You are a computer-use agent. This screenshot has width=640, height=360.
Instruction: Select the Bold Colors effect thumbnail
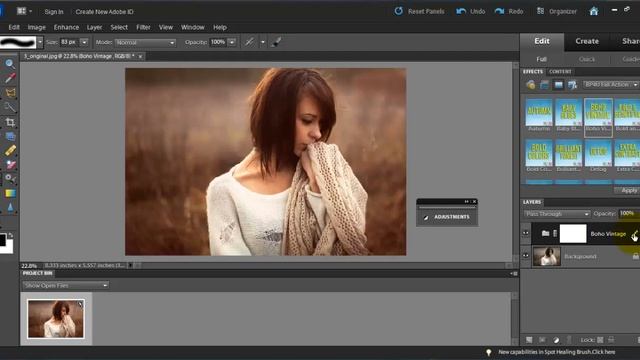tap(539, 156)
